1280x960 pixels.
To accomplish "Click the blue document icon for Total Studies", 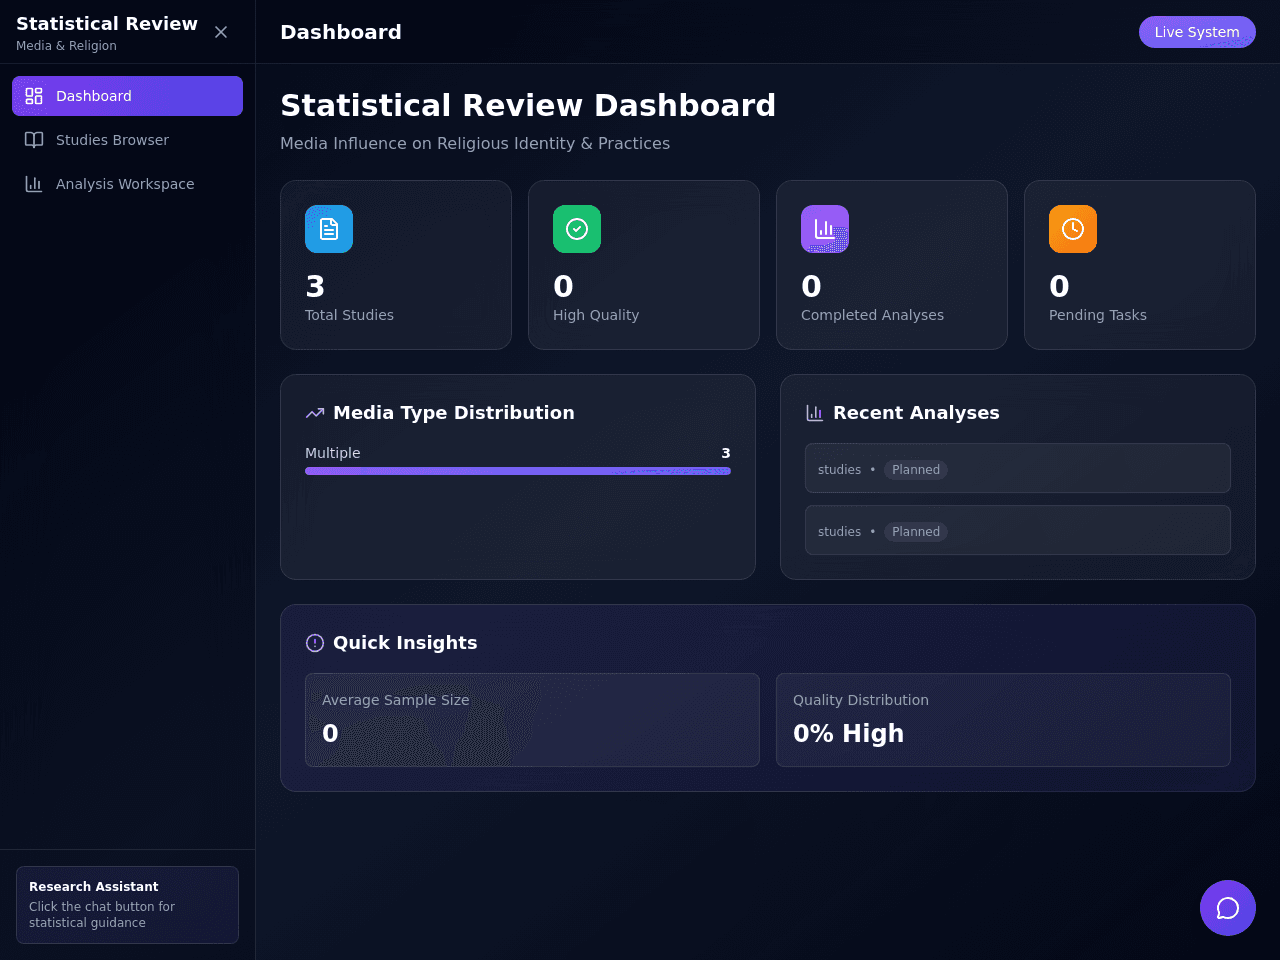I will pyautogui.click(x=329, y=229).
